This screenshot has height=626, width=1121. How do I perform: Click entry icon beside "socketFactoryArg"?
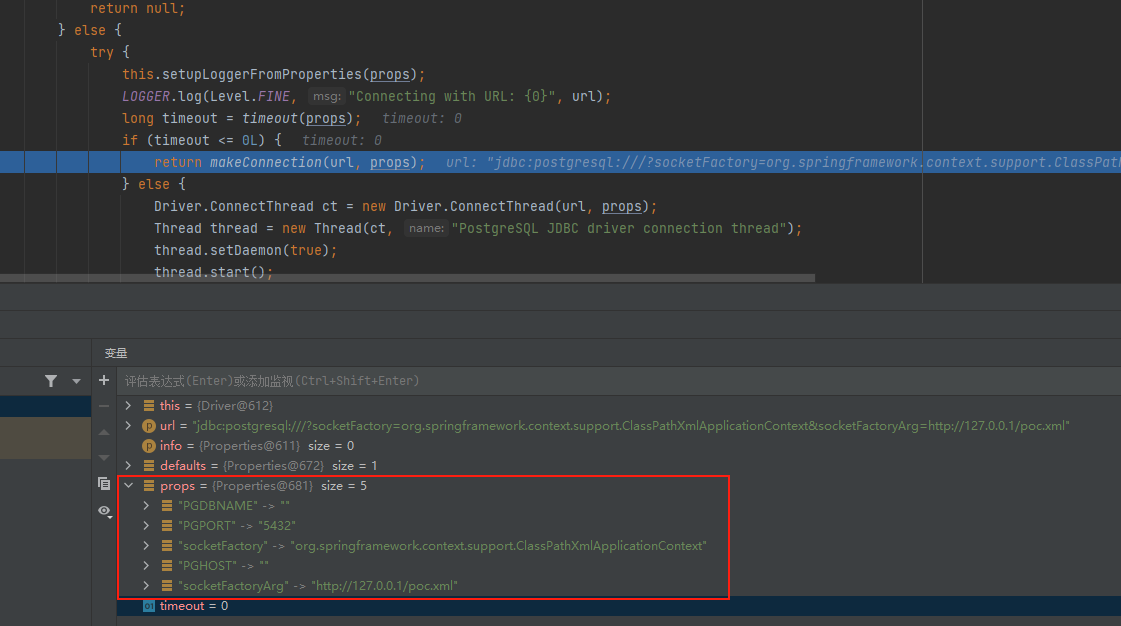point(167,585)
